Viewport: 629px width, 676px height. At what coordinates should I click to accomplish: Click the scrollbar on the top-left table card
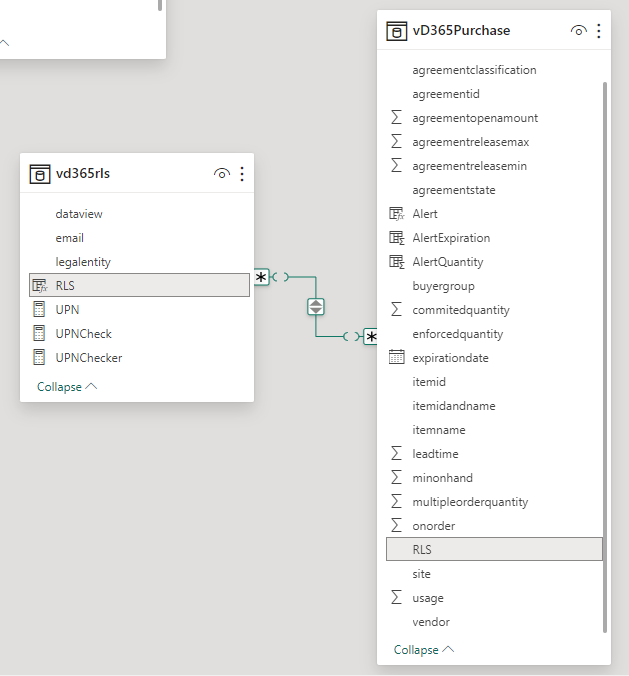(160, 5)
